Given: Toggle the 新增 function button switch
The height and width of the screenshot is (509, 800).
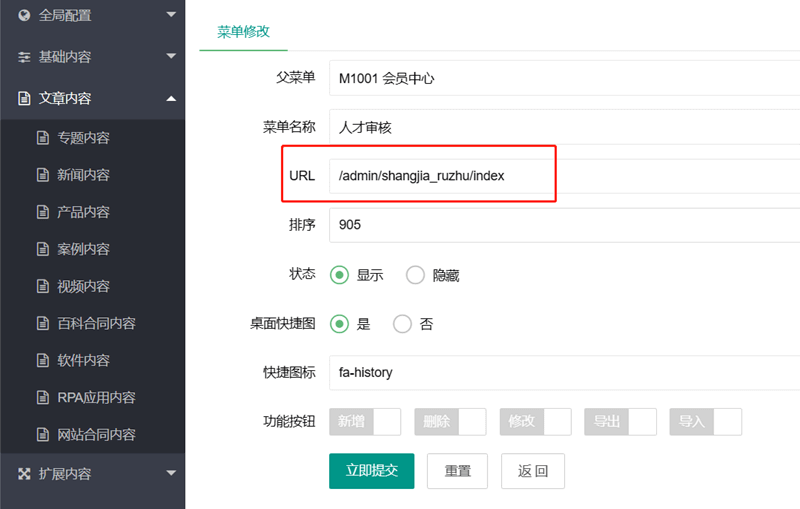Looking at the screenshot, I should [x=365, y=422].
